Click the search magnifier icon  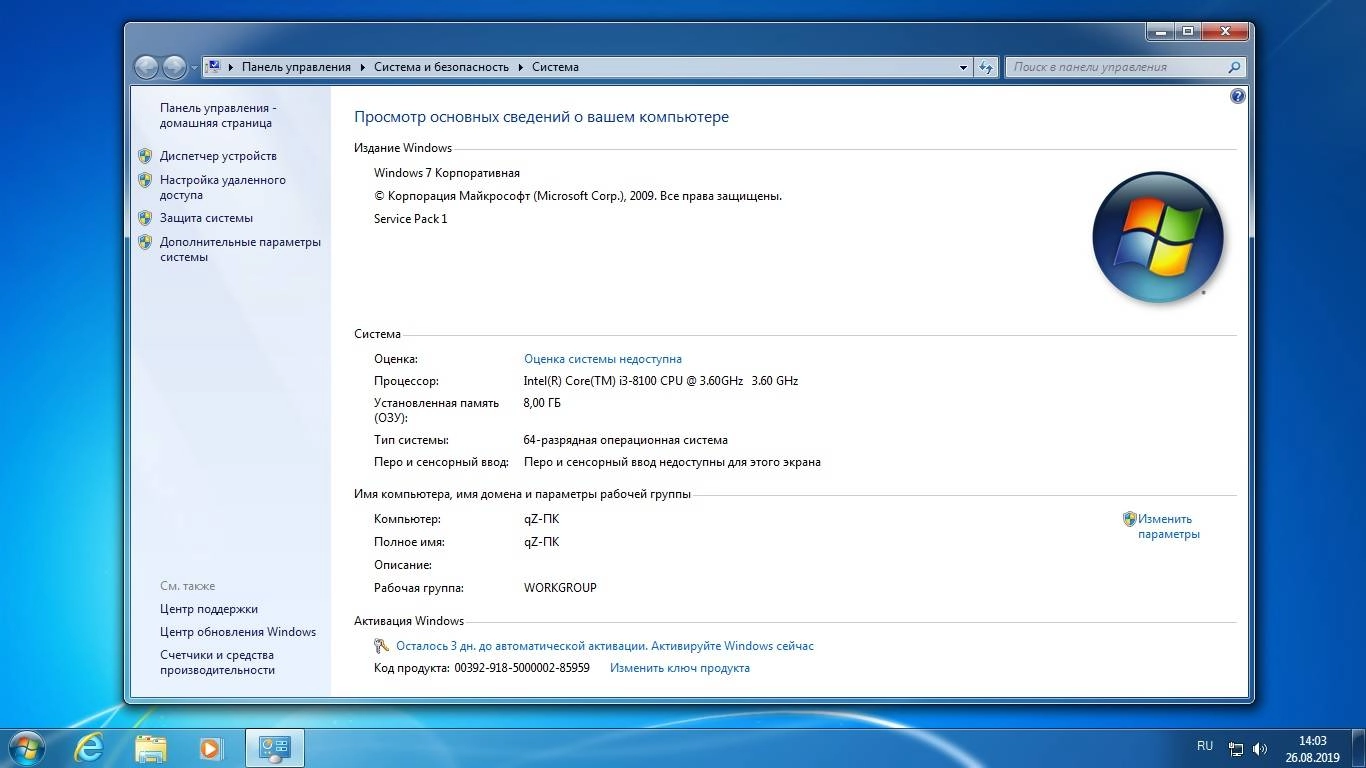tap(1234, 67)
